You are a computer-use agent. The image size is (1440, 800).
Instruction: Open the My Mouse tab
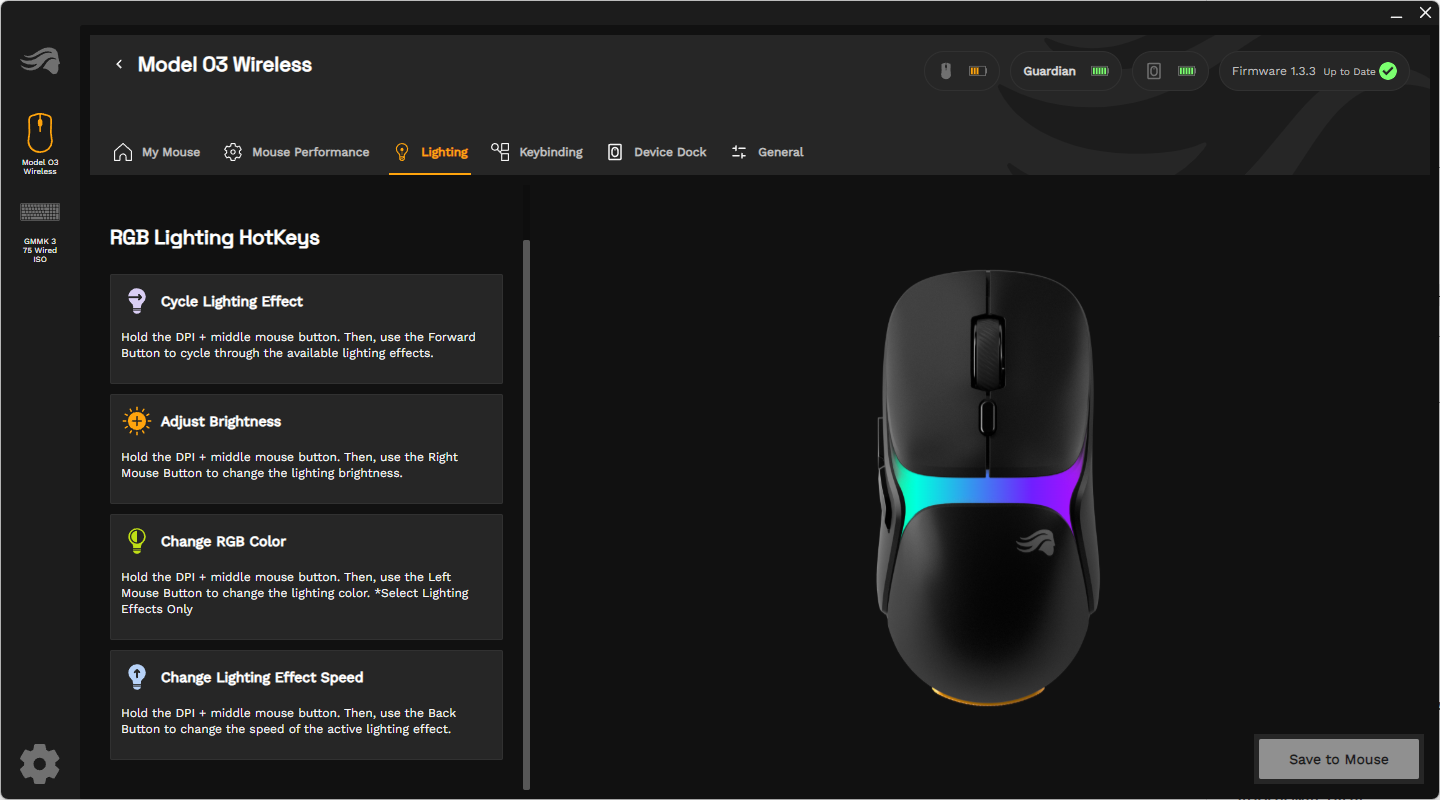pyautogui.click(x=157, y=152)
